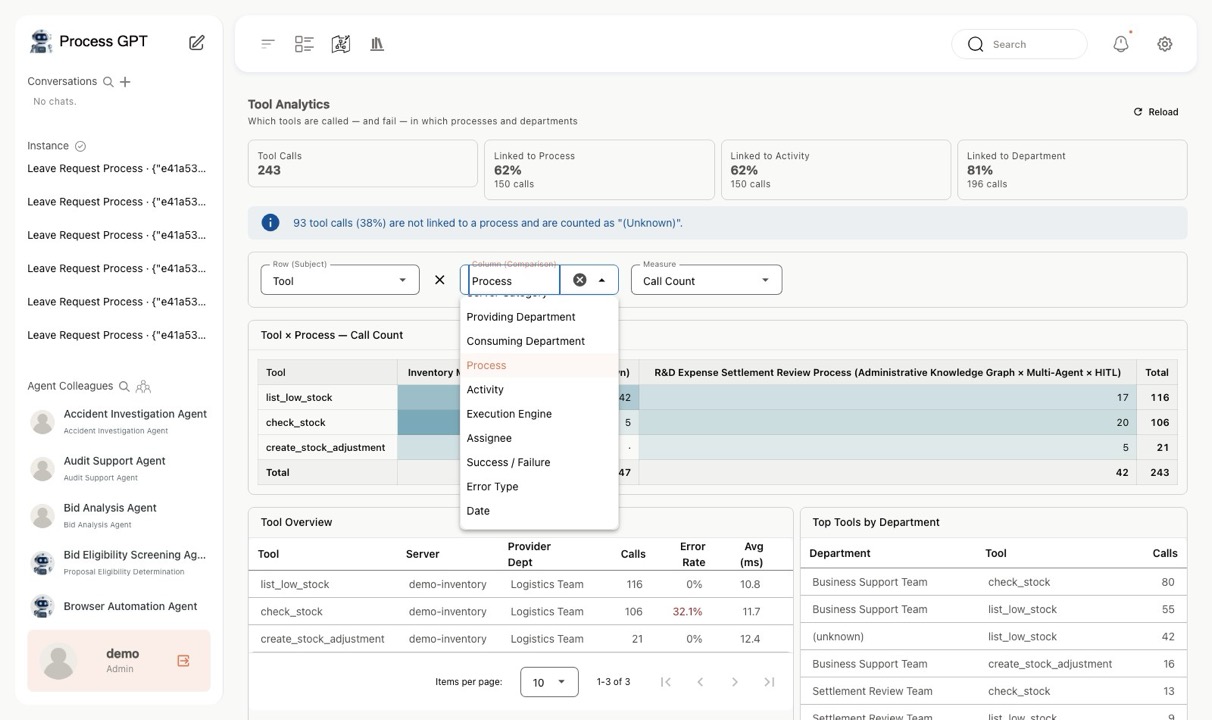Image resolution: width=1212 pixels, height=720 pixels.
Task: Click the Calls header in Tool Overview
Action: (x=633, y=554)
